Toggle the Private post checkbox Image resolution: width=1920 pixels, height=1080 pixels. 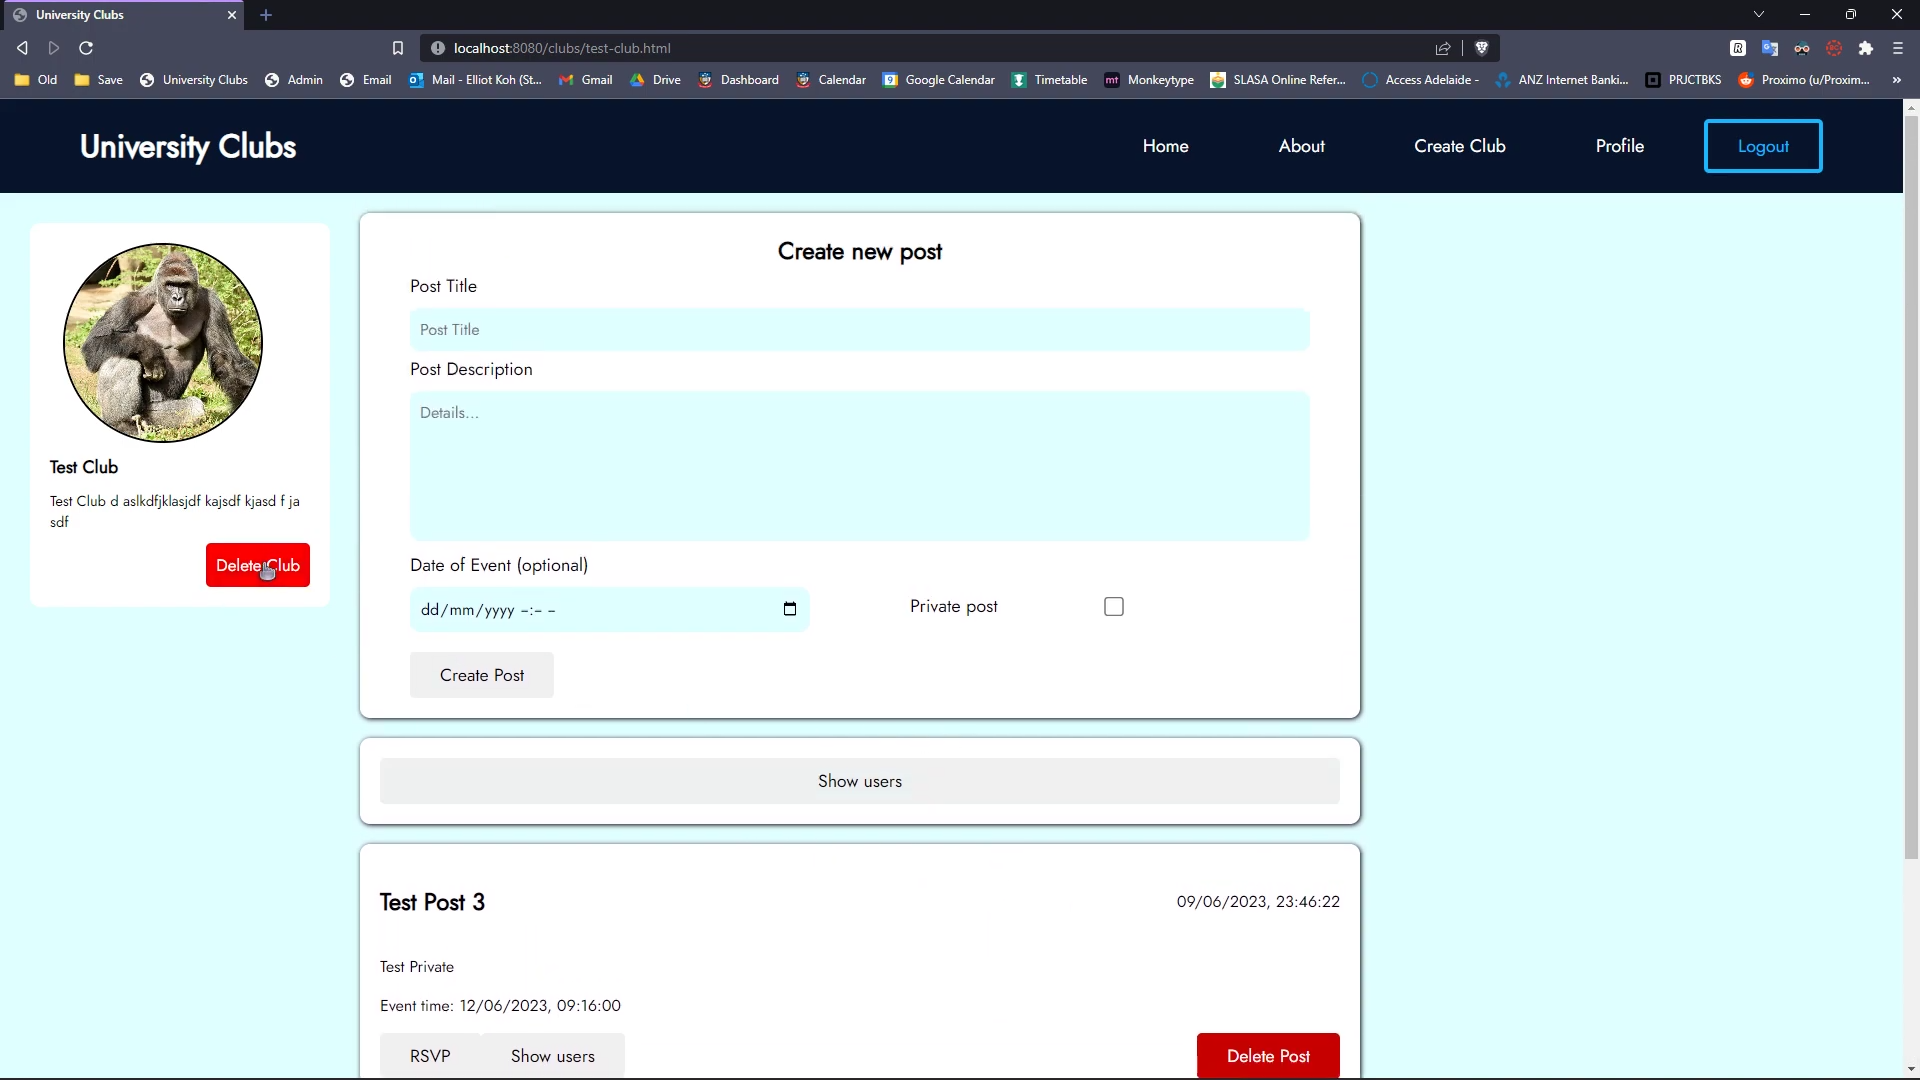pyautogui.click(x=1114, y=607)
